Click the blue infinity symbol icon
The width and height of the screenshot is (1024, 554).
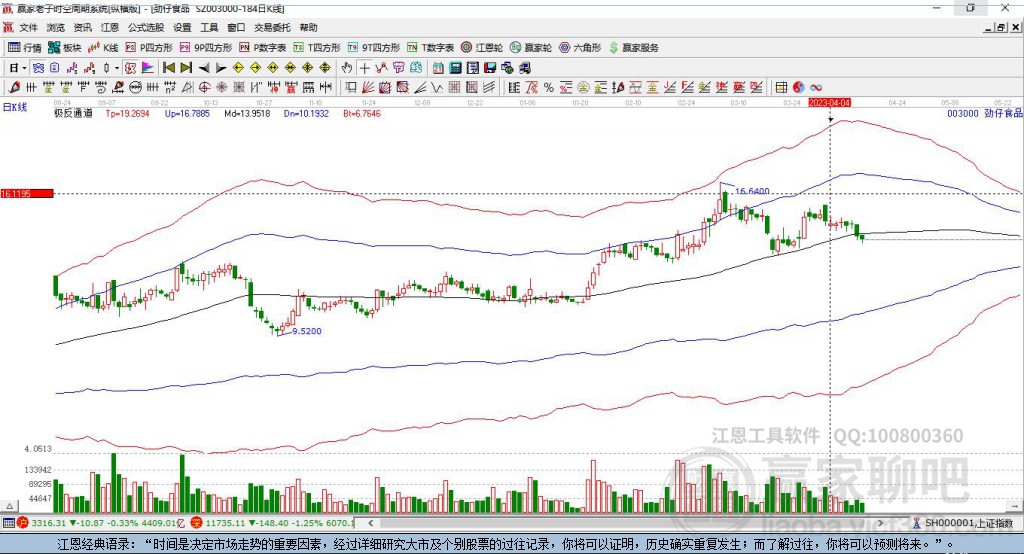[816, 88]
